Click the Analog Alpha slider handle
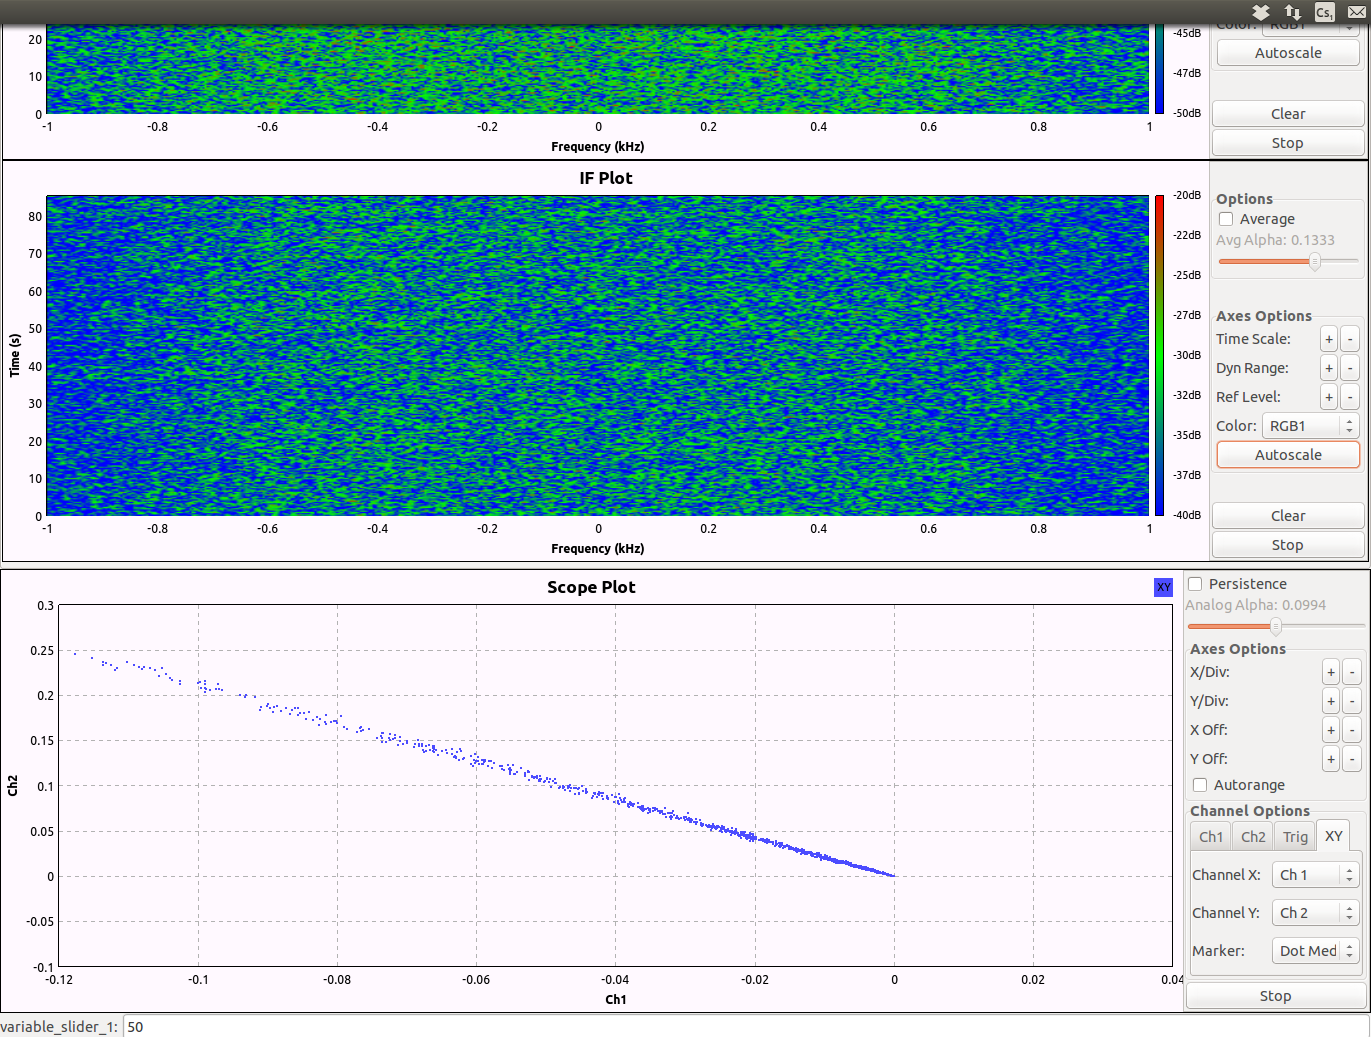The image size is (1371, 1037). 1275,626
